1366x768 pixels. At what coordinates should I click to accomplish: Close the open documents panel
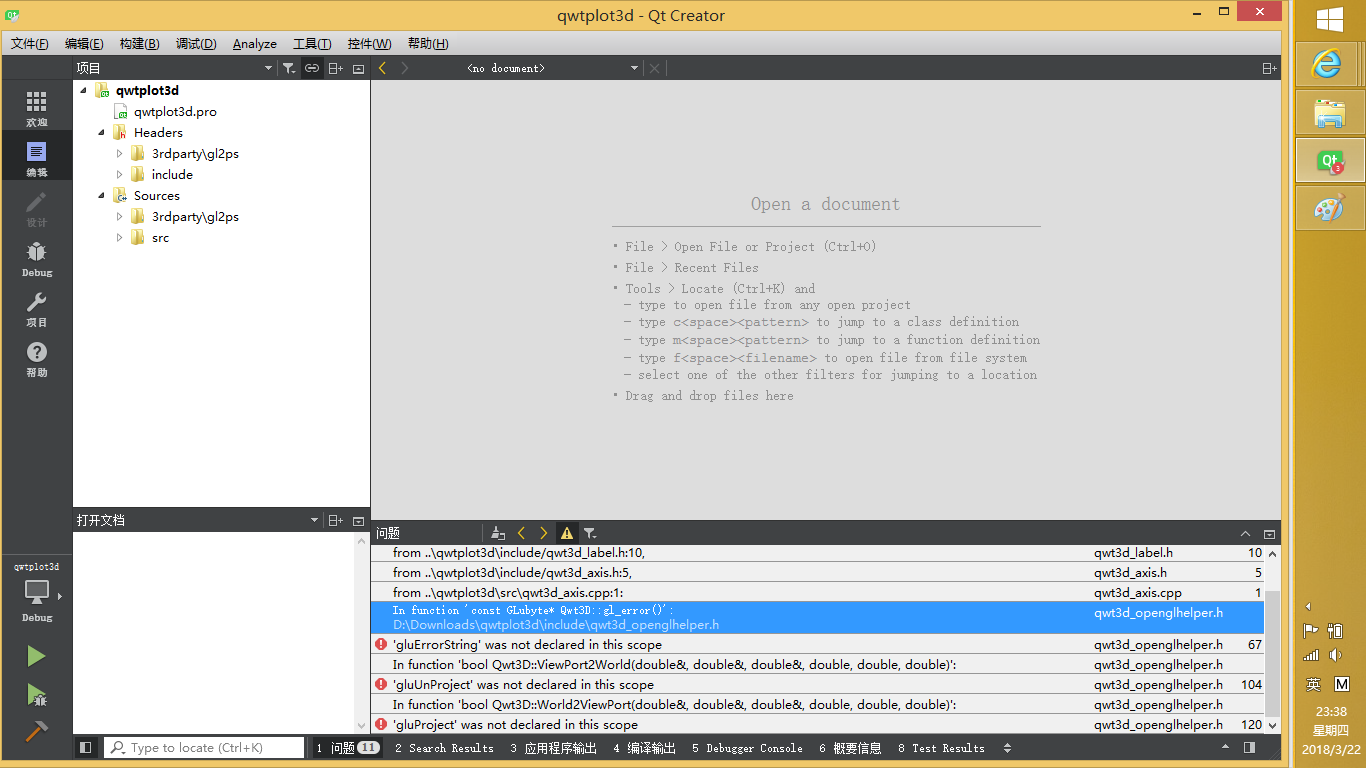[x=358, y=520]
